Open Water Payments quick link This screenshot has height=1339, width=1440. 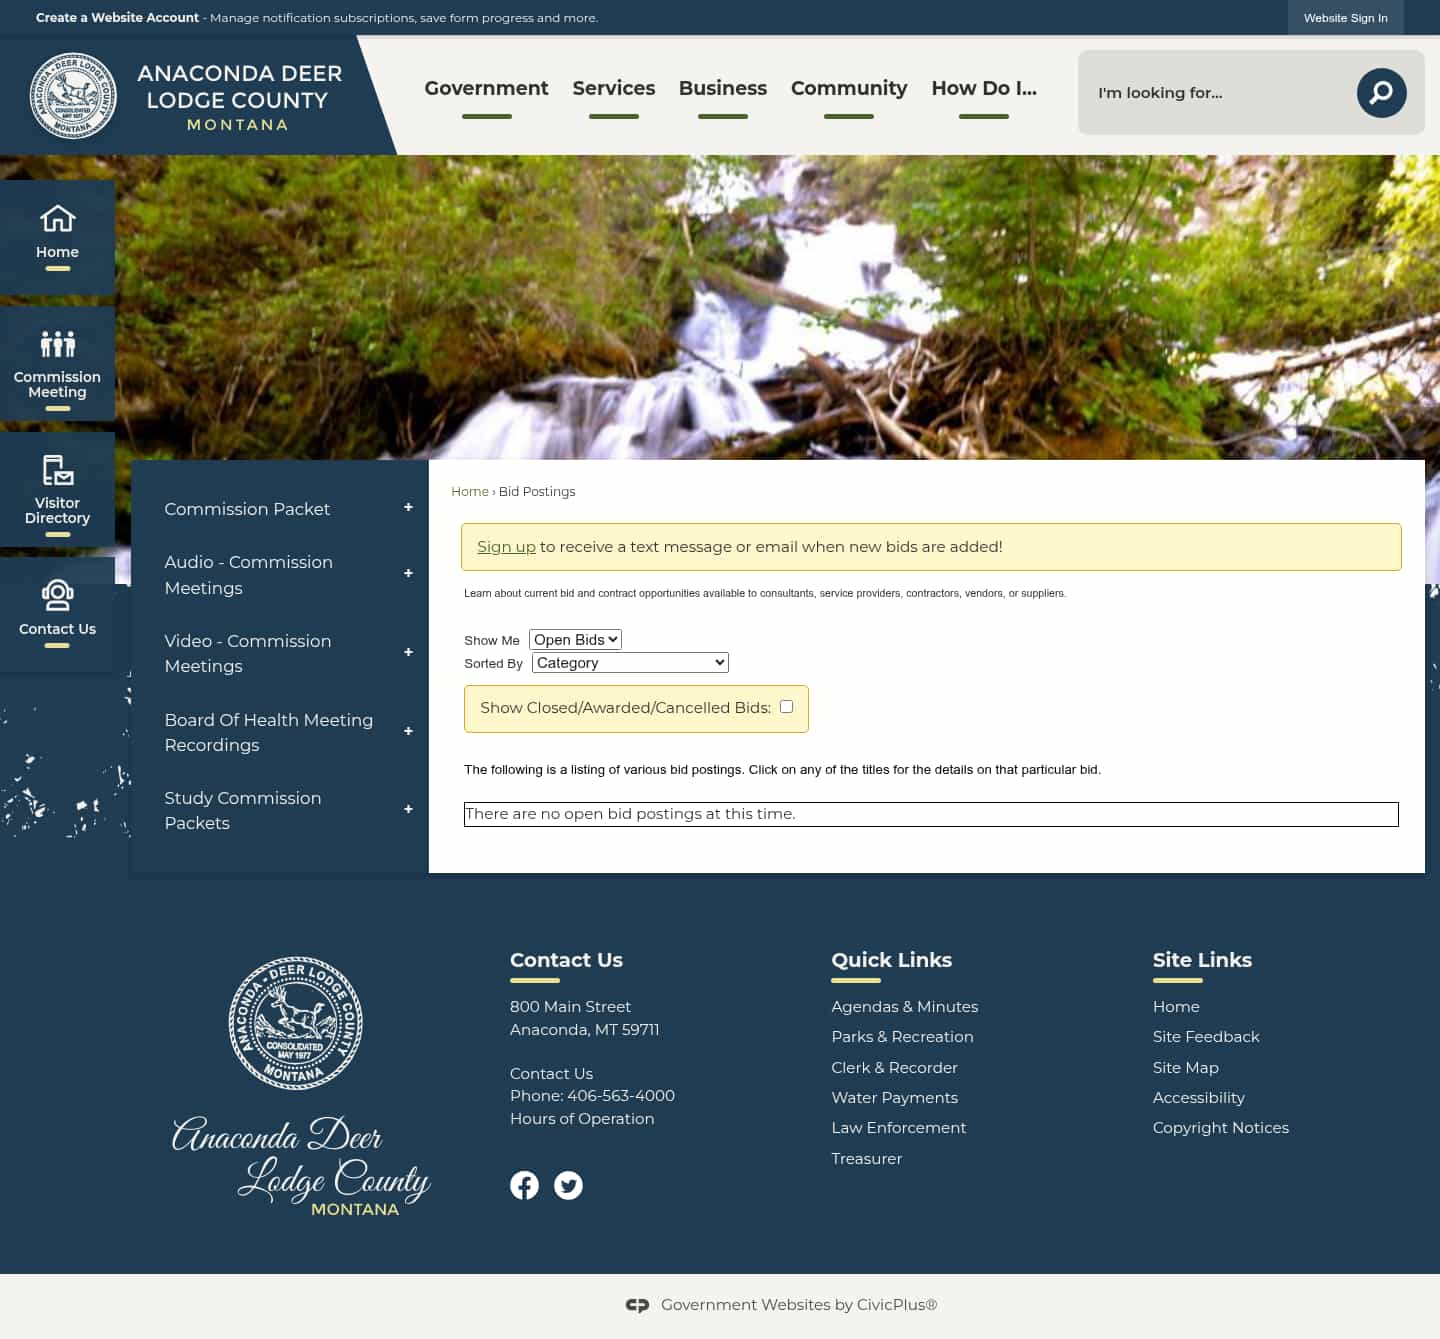coord(894,1098)
